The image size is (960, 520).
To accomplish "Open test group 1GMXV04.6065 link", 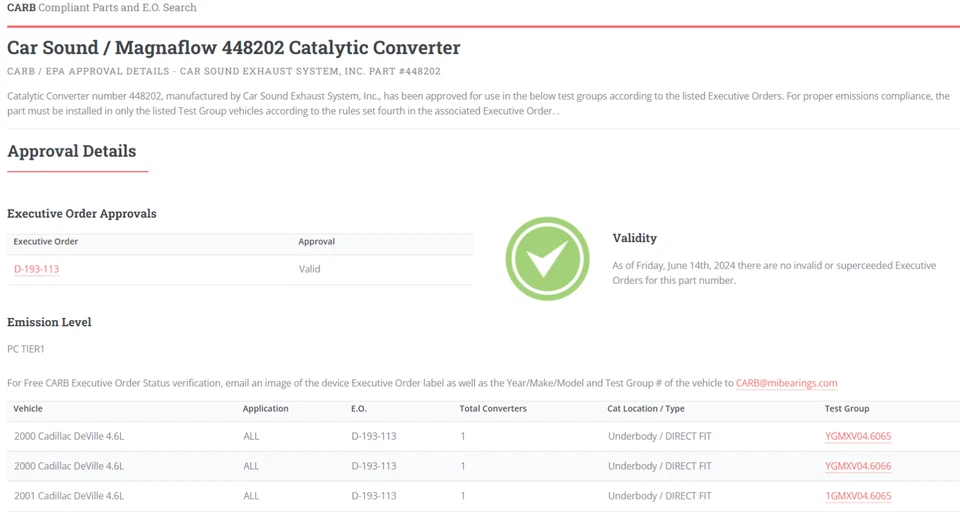I will coord(858,496).
